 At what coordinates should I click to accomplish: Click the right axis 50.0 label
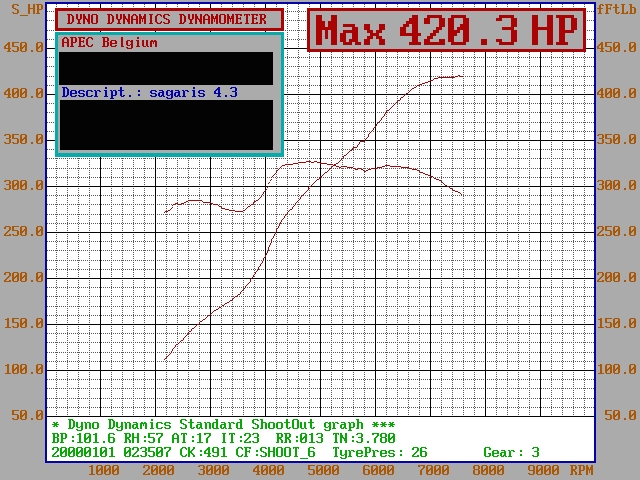(620, 416)
